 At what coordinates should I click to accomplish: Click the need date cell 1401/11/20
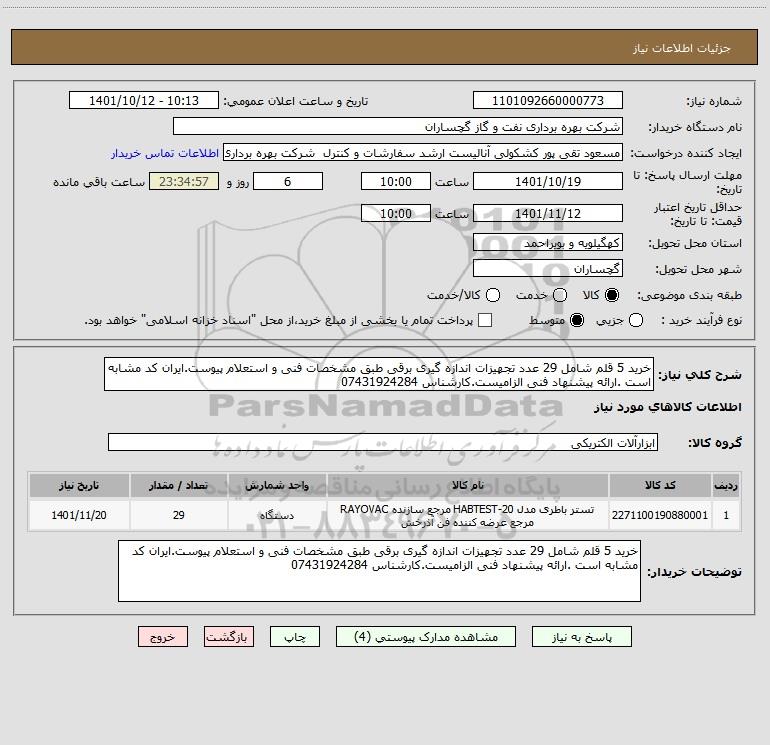click(79, 515)
